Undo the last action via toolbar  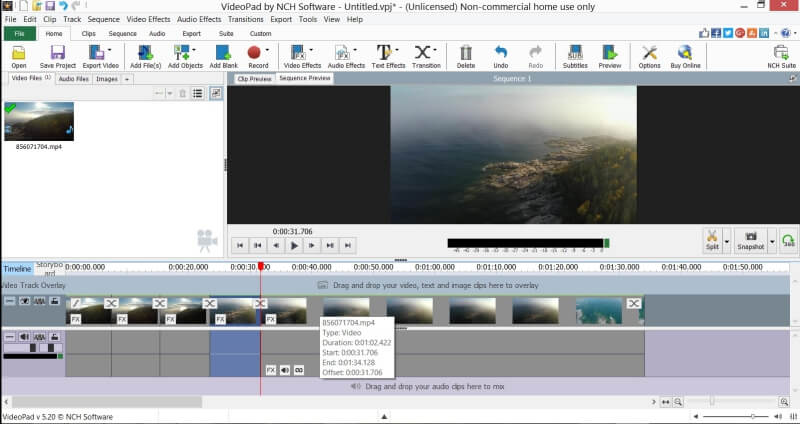[x=501, y=56]
